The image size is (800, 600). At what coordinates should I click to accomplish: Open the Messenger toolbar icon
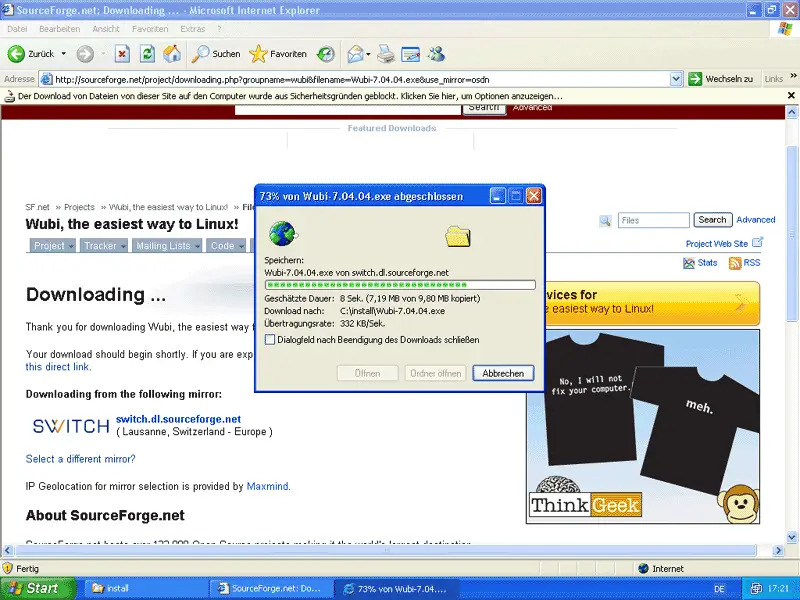(x=436, y=54)
